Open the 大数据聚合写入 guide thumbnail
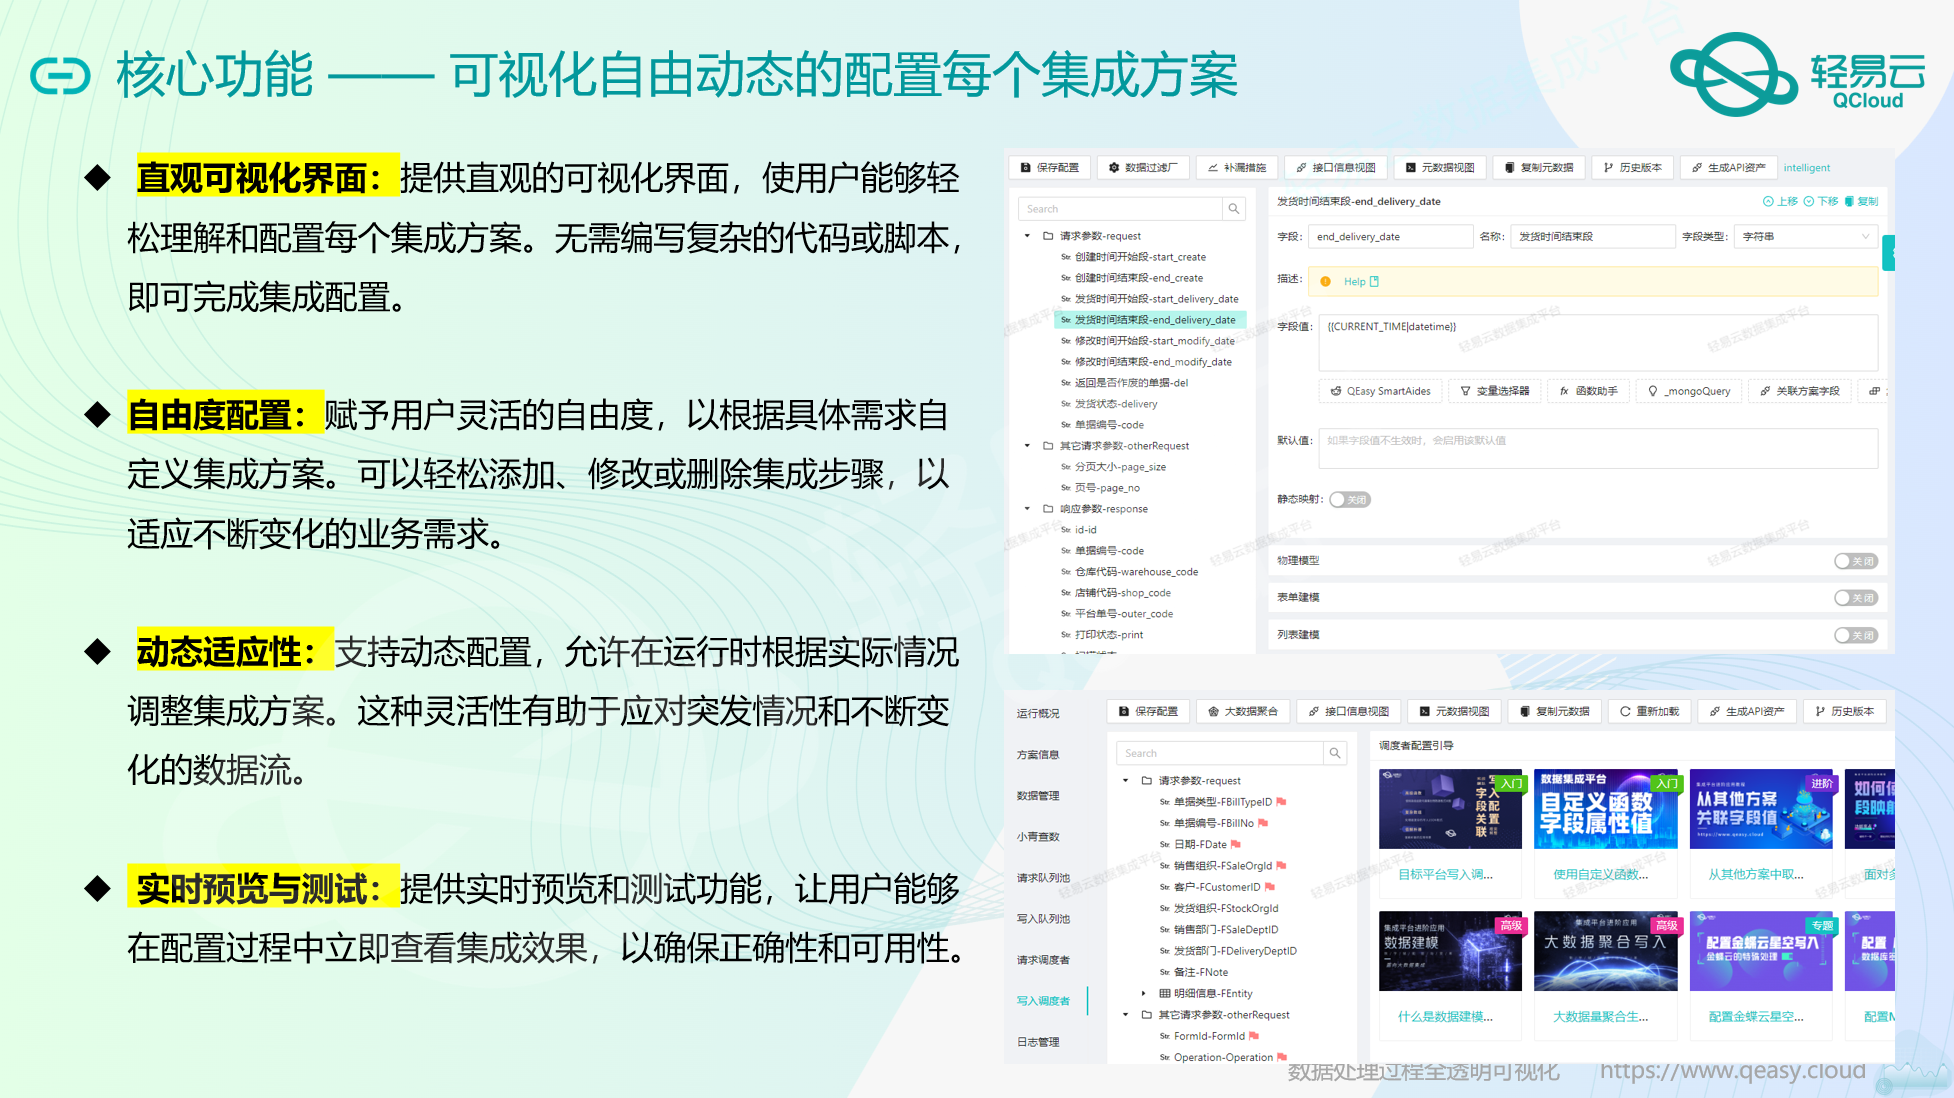 pos(1605,951)
